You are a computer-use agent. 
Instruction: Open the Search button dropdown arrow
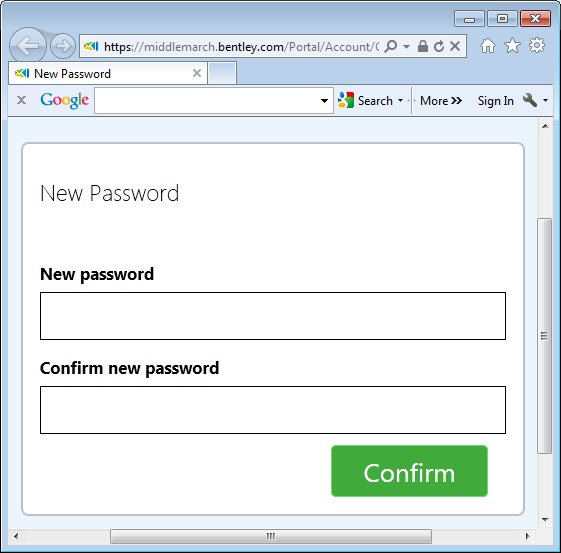(400, 101)
